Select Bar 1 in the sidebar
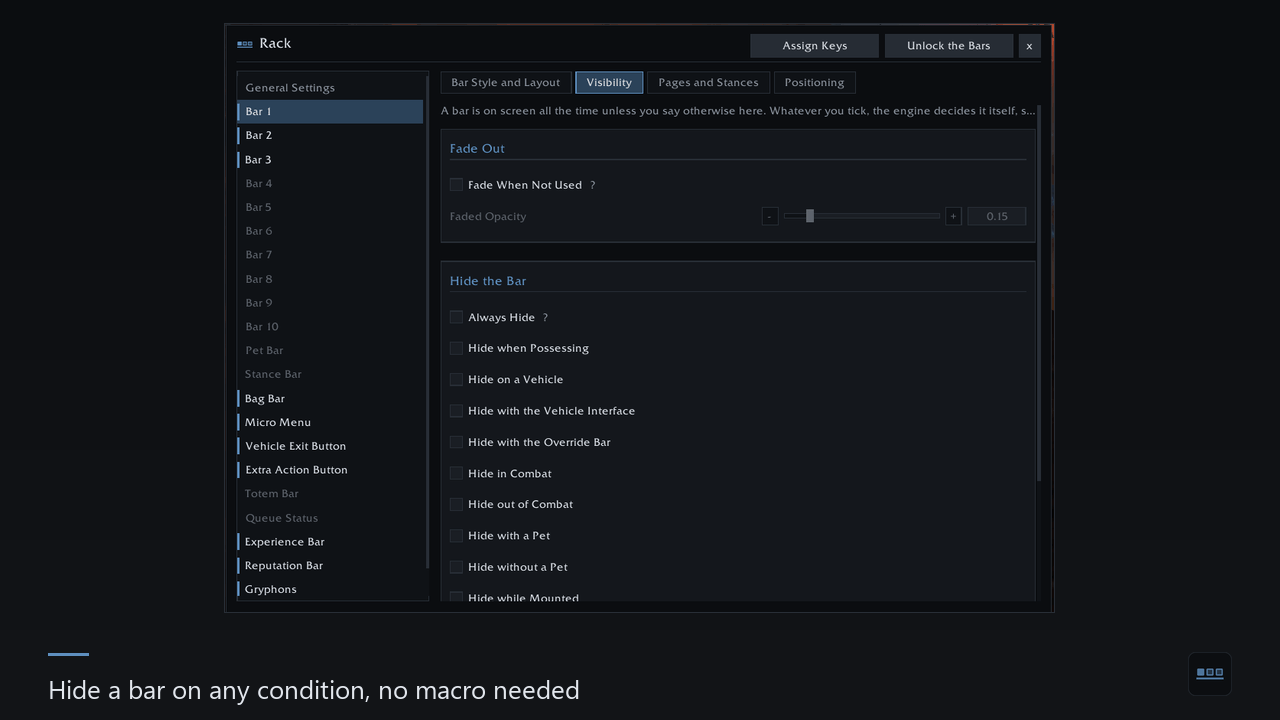1280x720 pixels. click(x=330, y=112)
